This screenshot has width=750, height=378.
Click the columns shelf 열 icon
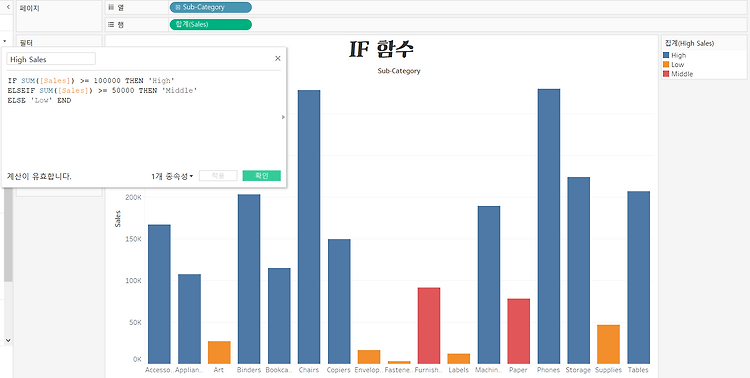pos(111,7)
